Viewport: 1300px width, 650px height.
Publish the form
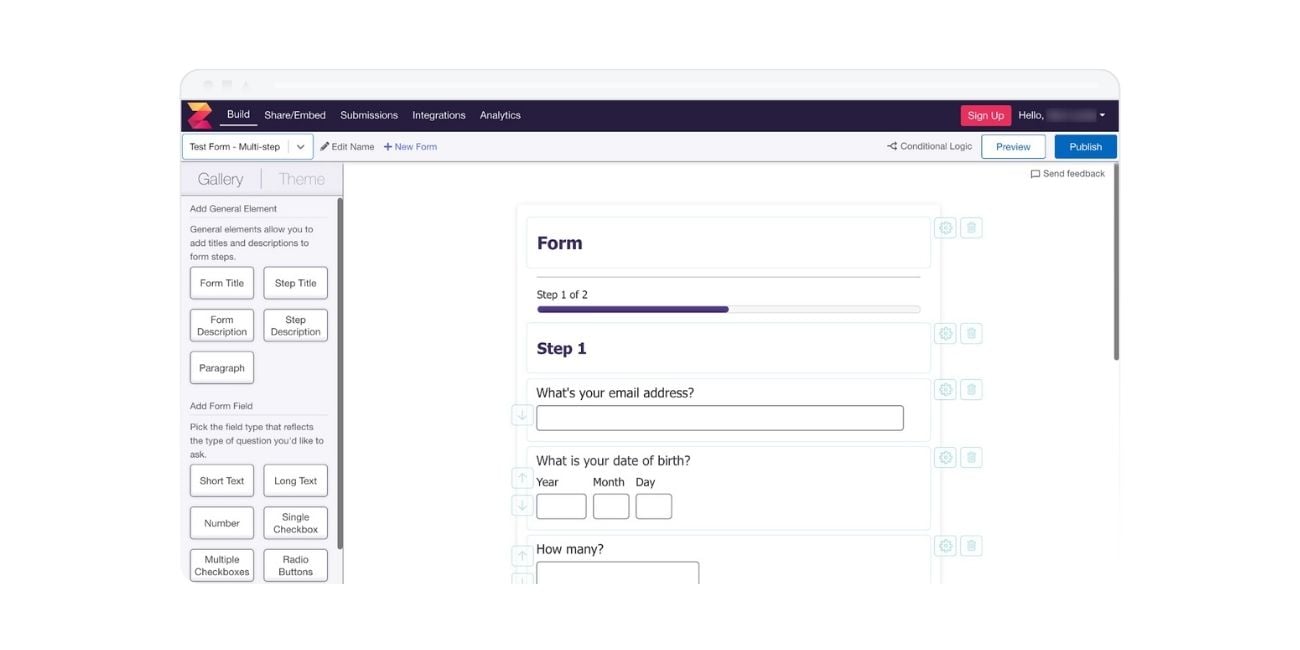point(1085,147)
